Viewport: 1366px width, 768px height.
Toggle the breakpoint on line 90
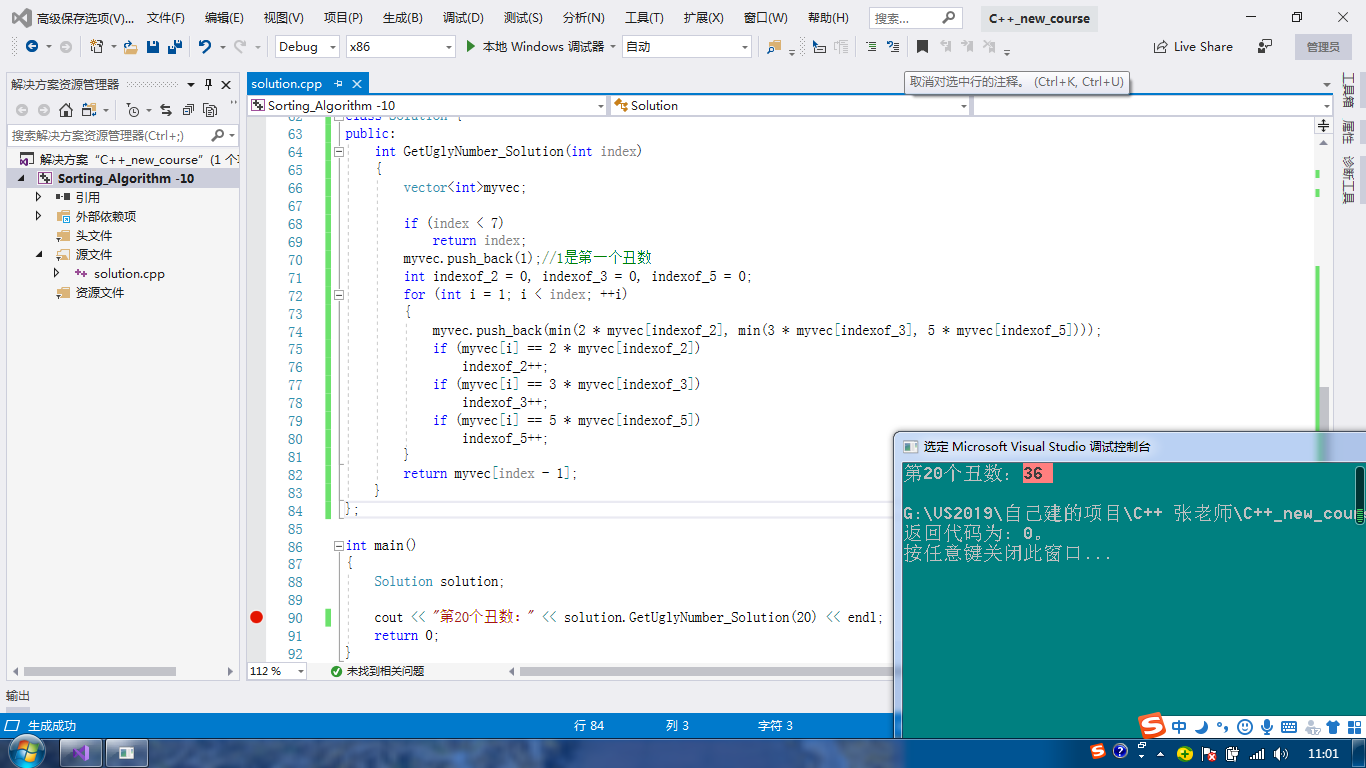tap(256, 618)
